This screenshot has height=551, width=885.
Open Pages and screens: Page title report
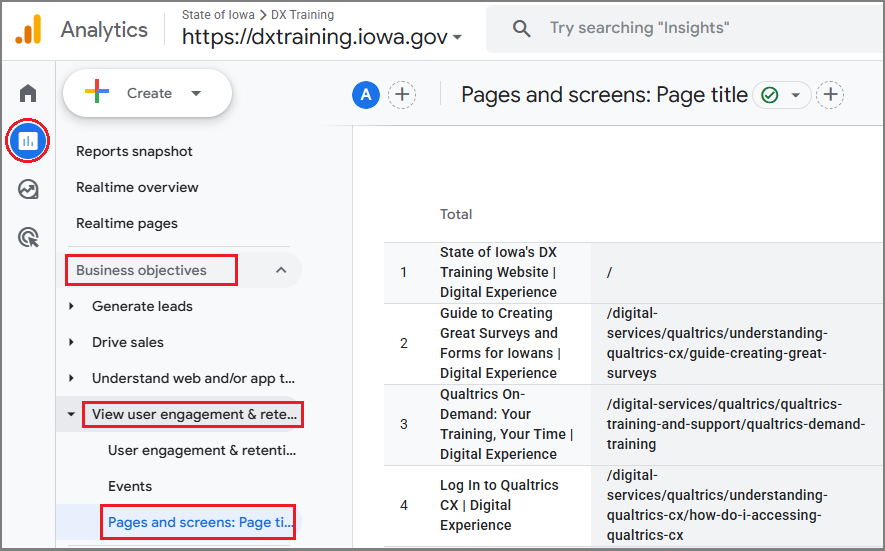[200, 522]
